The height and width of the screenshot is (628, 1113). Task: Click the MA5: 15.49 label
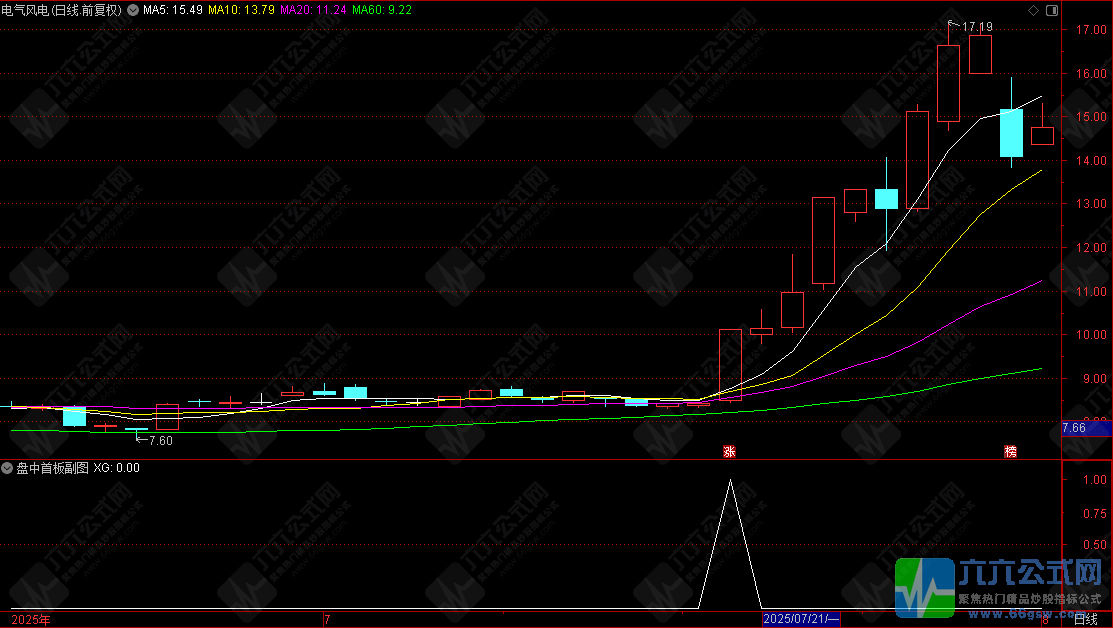click(173, 10)
